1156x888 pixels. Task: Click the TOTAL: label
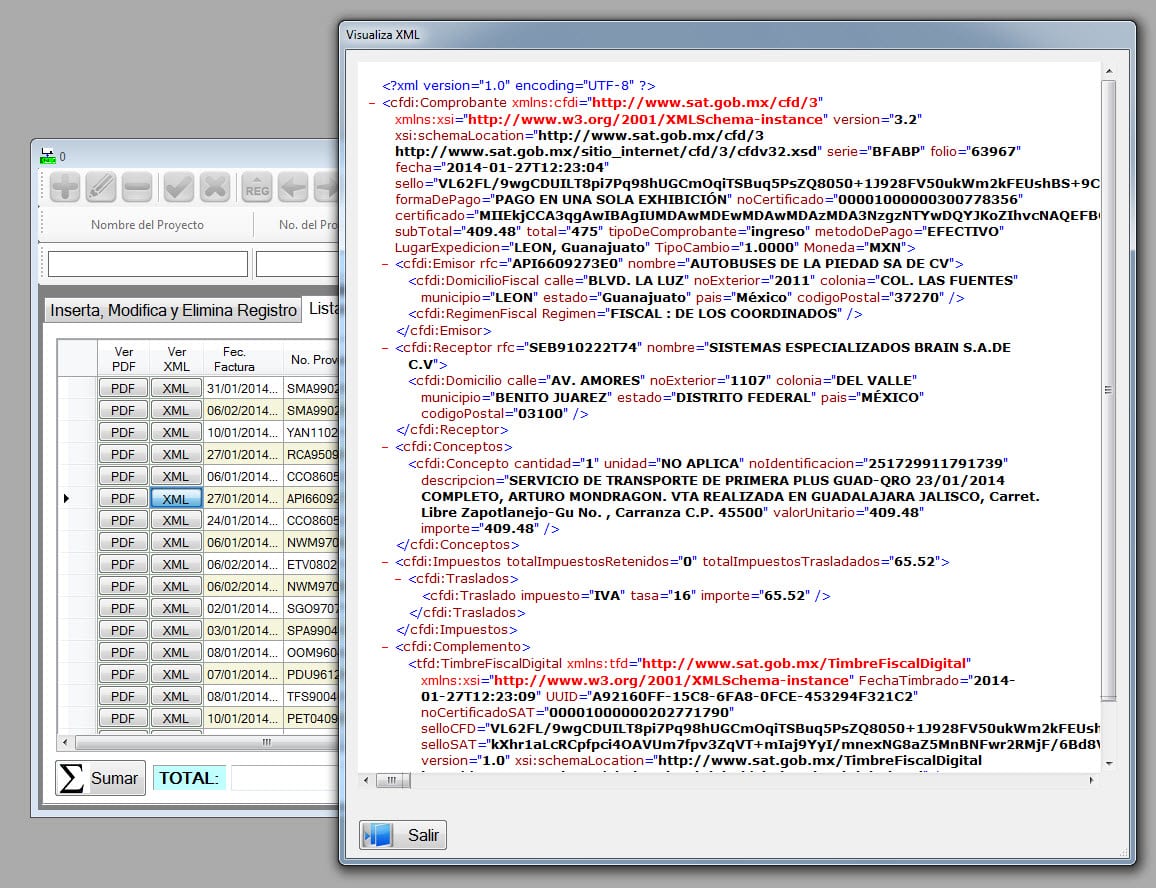click(x=189, y=778)
